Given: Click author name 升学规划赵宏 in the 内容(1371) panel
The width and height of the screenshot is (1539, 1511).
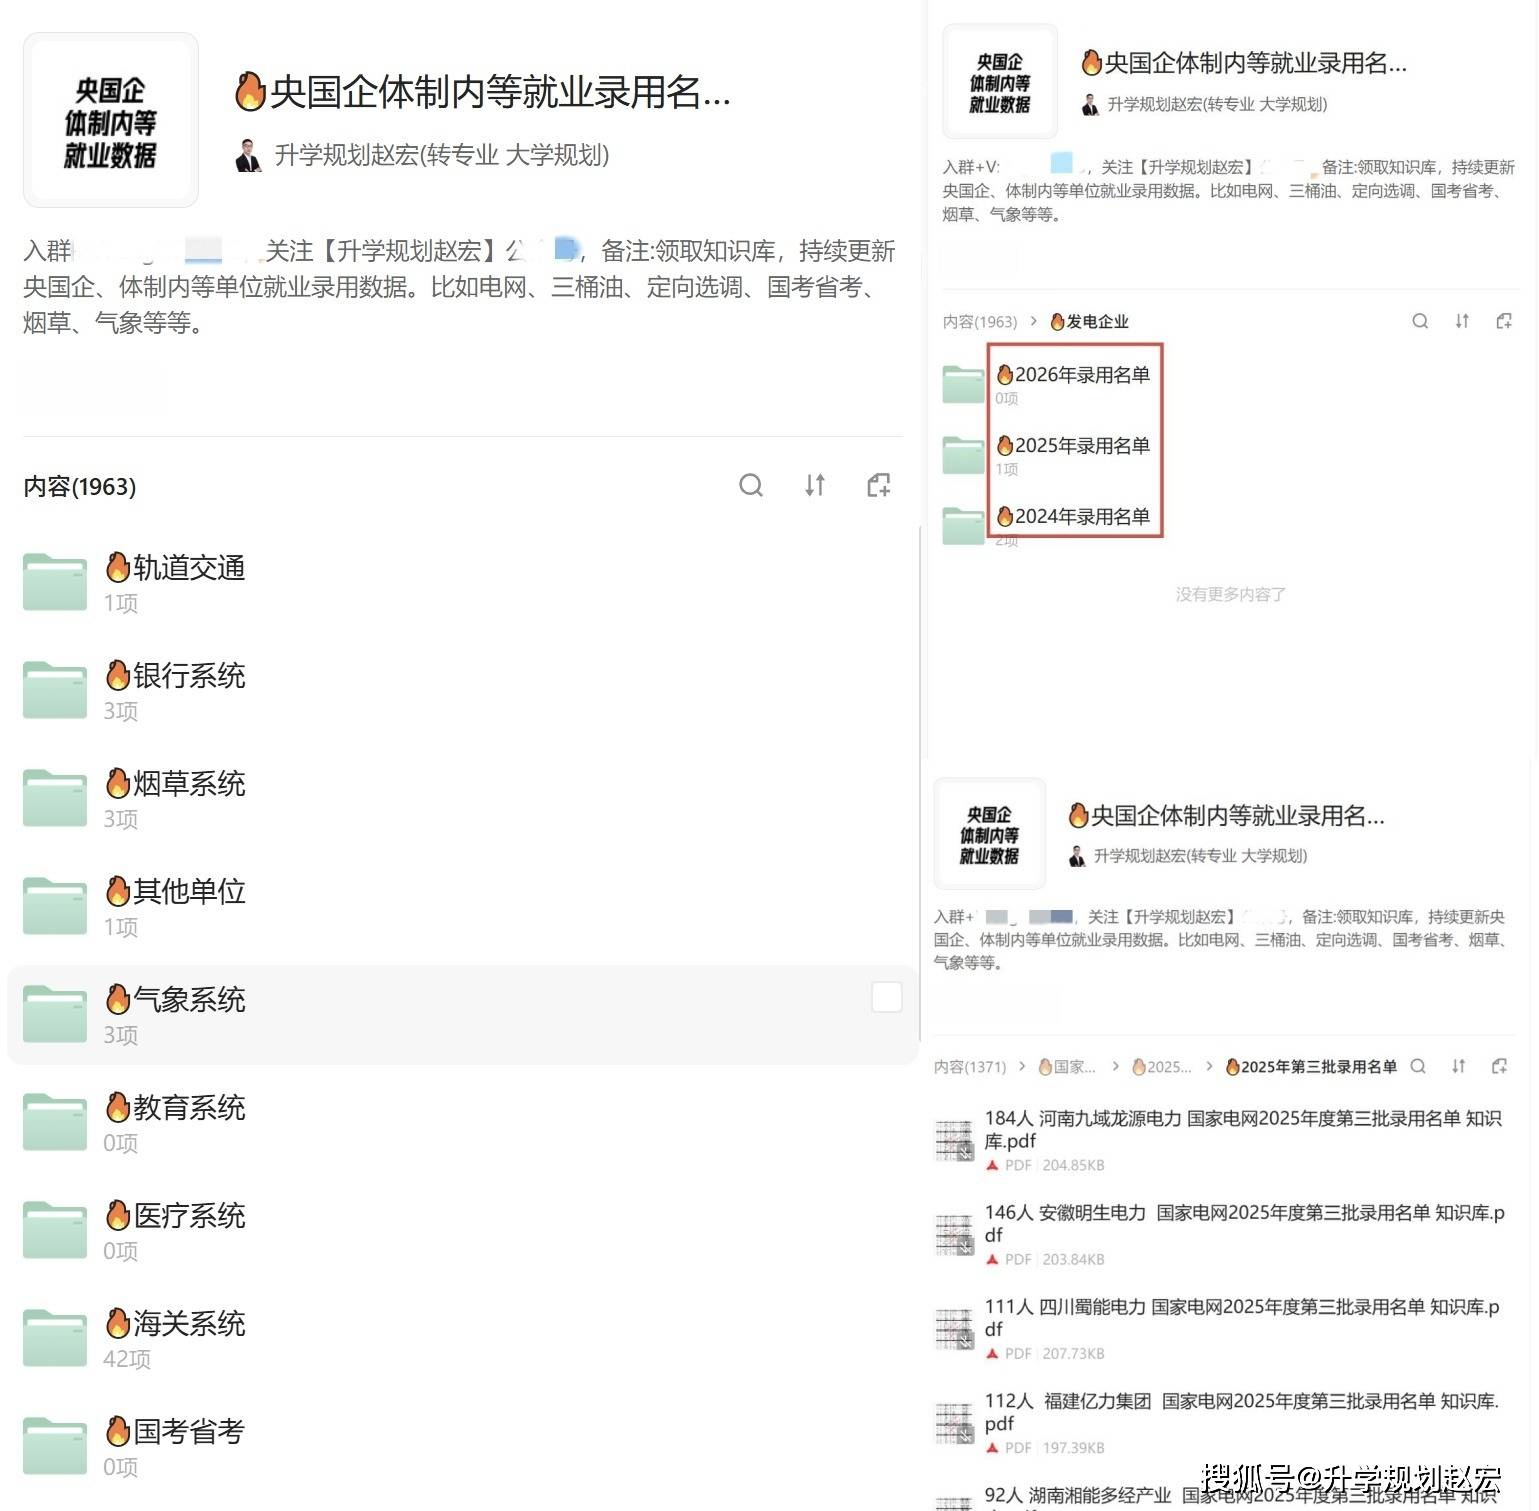Looking at the screenshot, I should click(x=1200, y=856).
